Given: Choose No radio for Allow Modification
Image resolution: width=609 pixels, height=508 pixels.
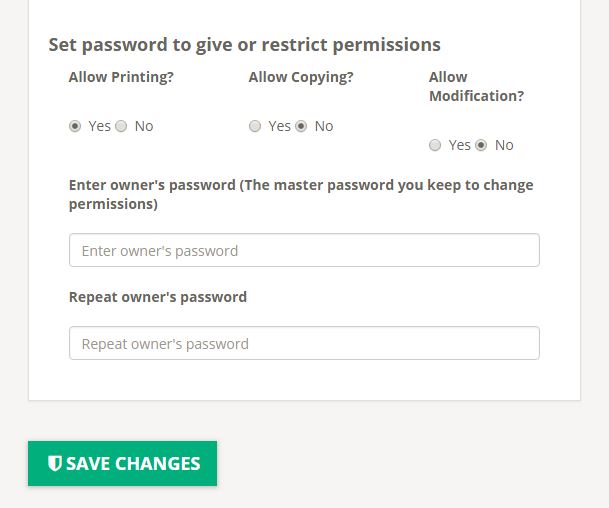Looking at the screenshot, I should click(x=481, y=145).
